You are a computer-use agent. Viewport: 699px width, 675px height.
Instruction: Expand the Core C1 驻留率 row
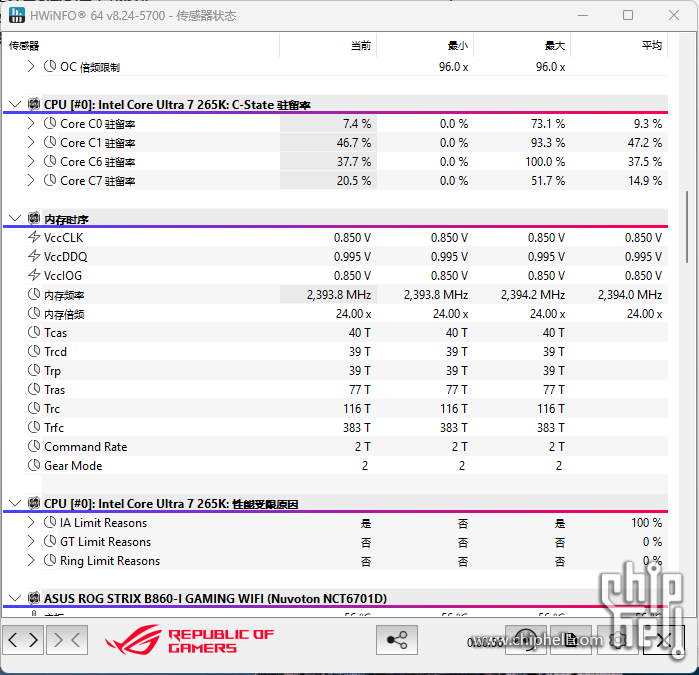pos(30,143)
